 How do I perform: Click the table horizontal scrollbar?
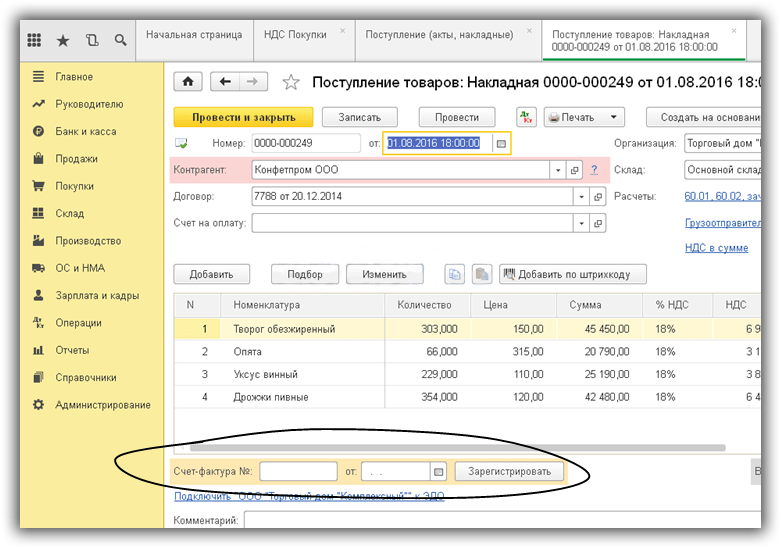point(457,448)
